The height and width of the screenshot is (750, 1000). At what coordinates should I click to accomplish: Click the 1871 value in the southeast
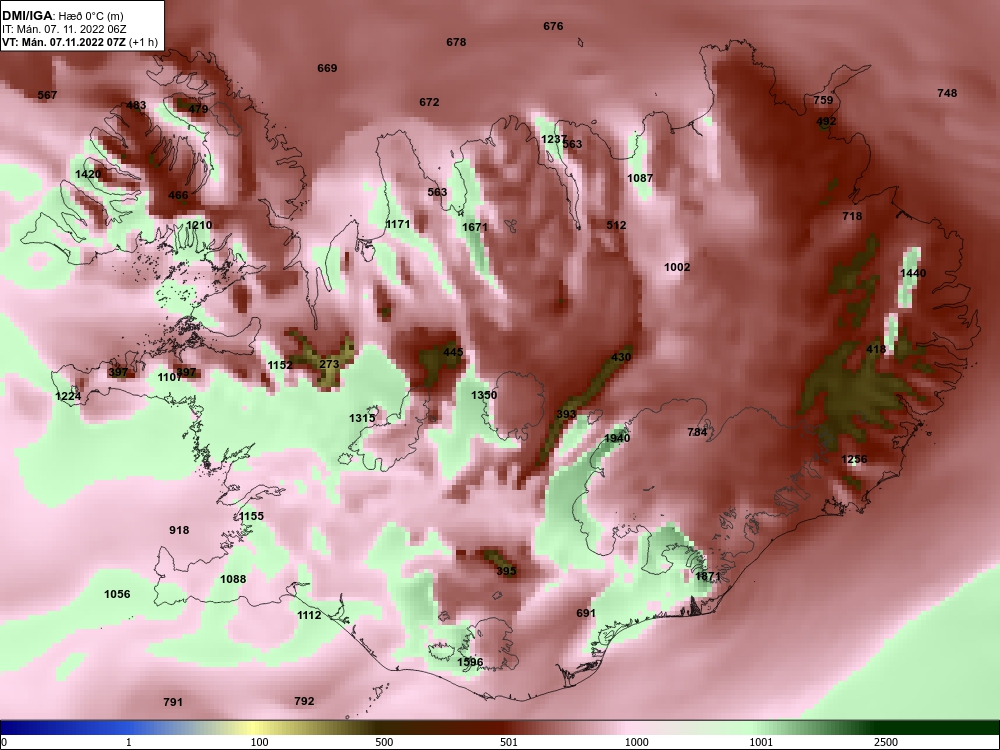click(x=708, y=576)
